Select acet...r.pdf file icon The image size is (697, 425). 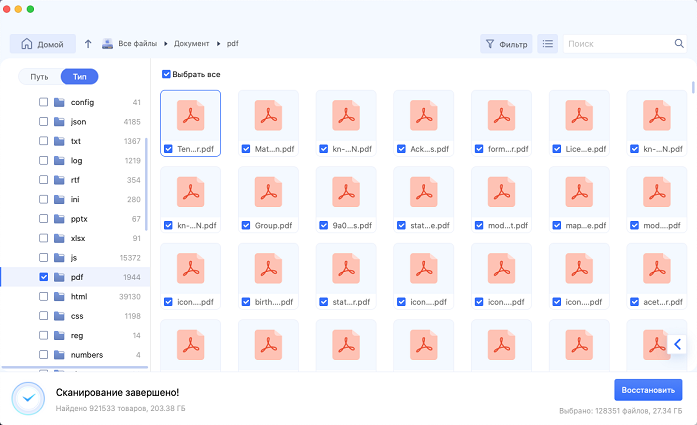click(657, 269)
